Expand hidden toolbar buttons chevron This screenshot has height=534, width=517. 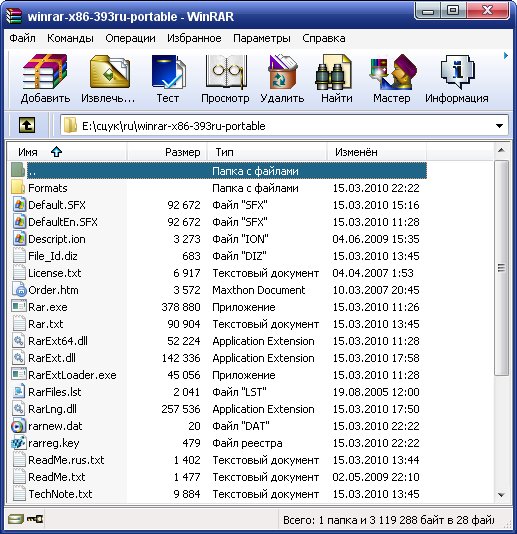pyautogui.click(x=506, y=56)
